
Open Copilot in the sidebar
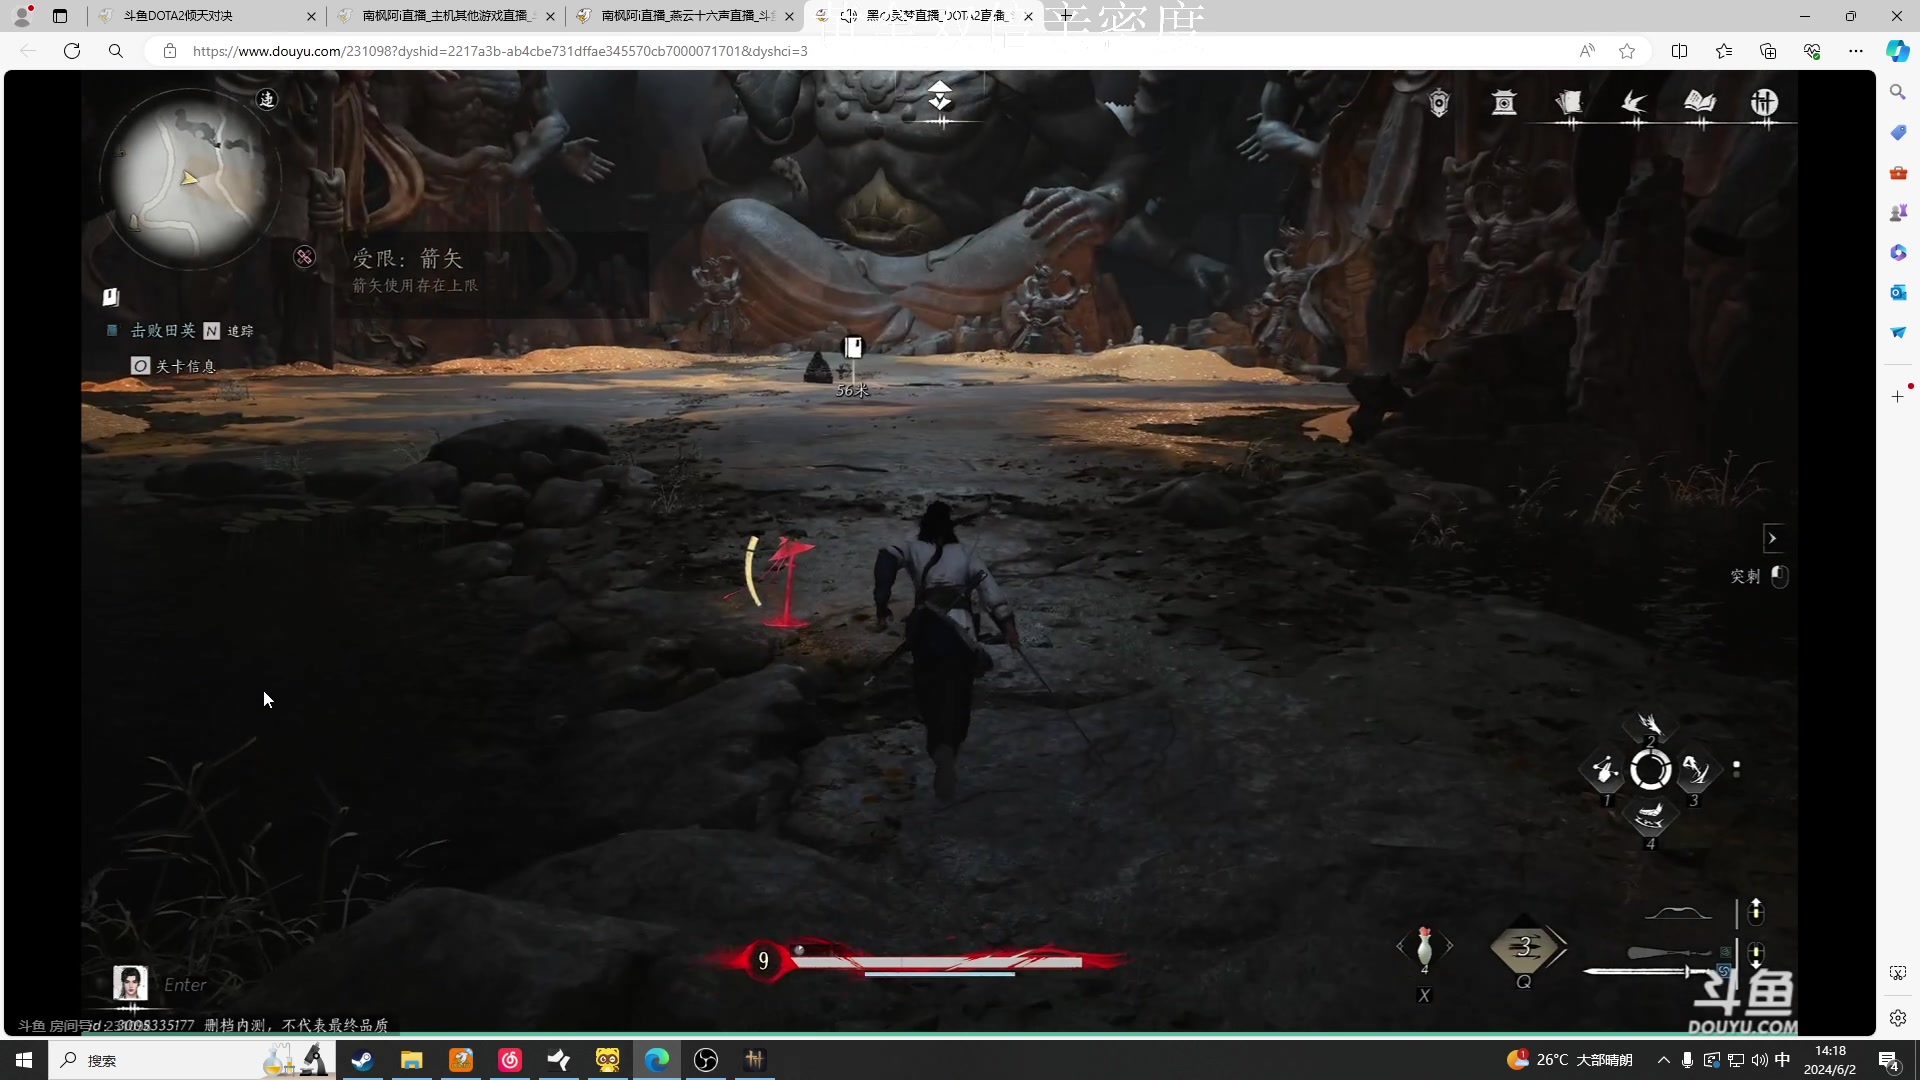[x=1898, y=51]
